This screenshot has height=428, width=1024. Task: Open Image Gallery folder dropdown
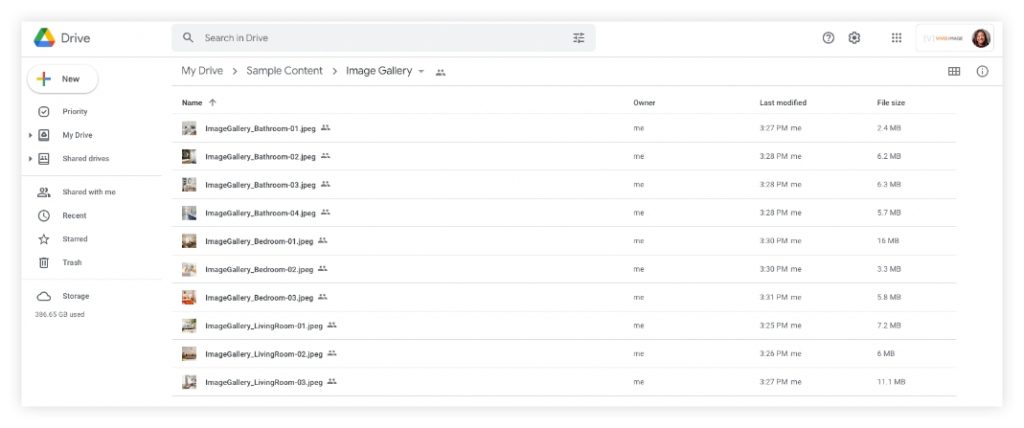(421, 72)
